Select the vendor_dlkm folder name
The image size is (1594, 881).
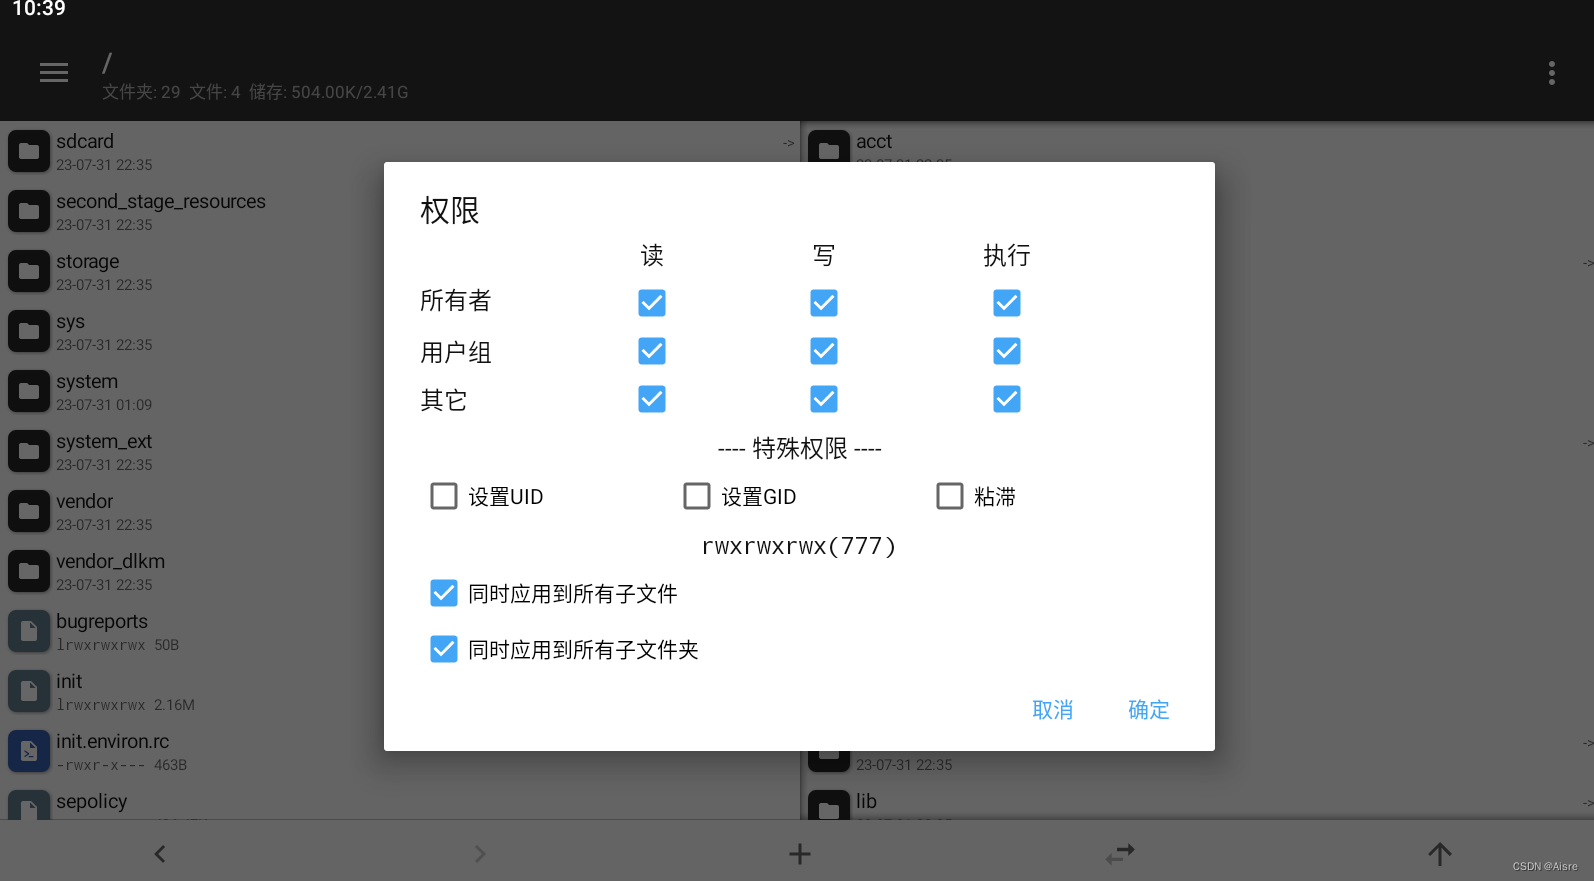coord(111,561)
